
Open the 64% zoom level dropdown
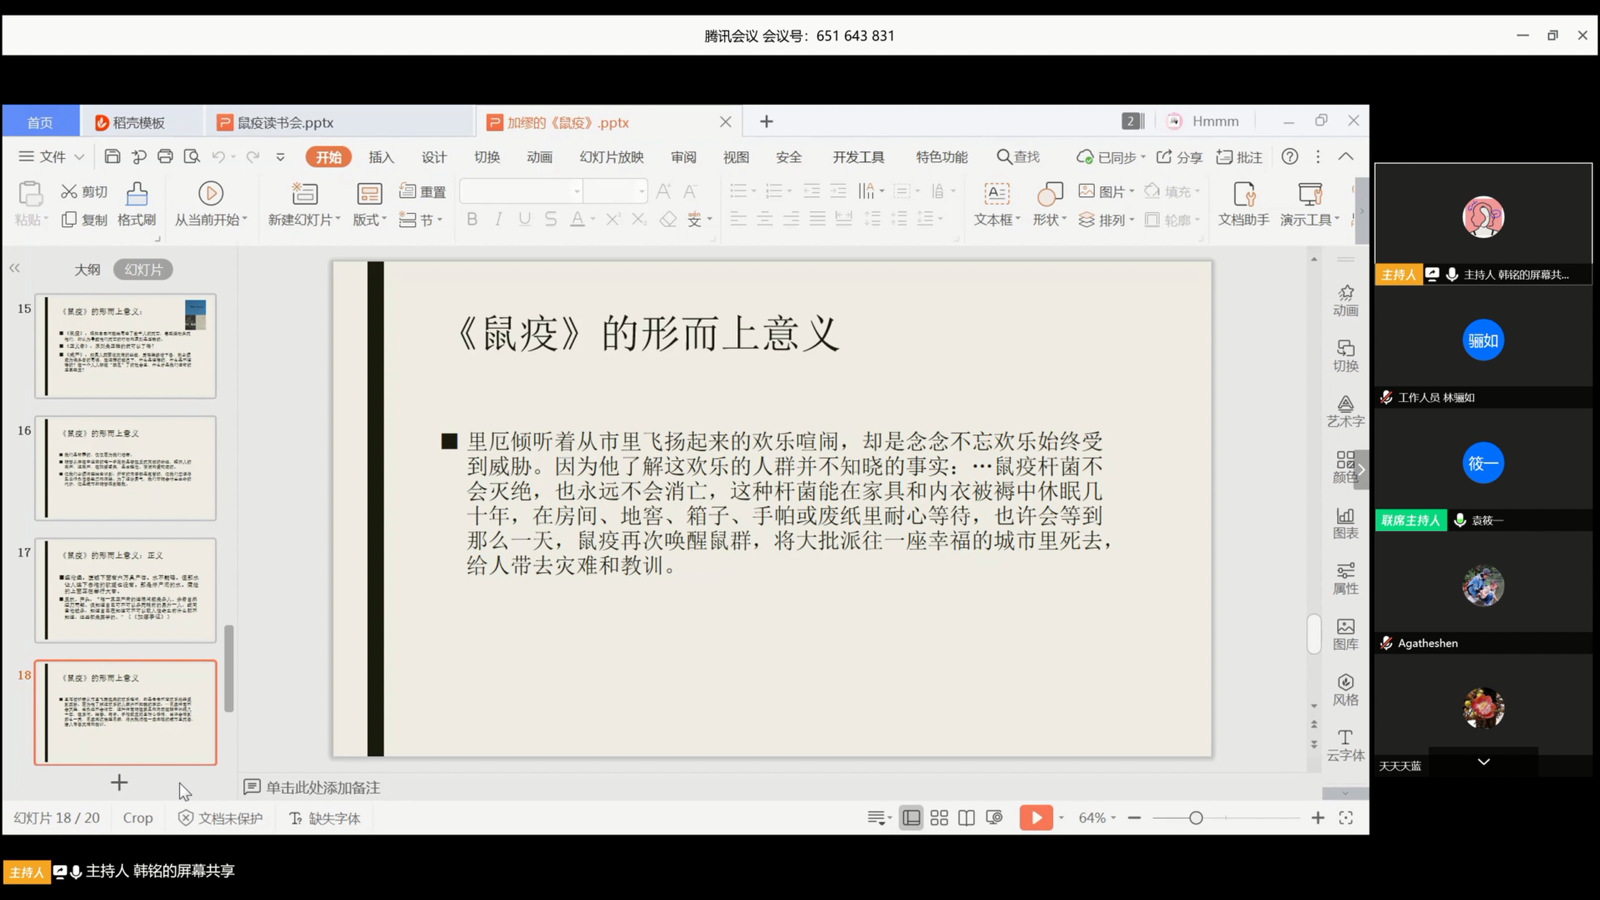click(x=1097, y=818)
